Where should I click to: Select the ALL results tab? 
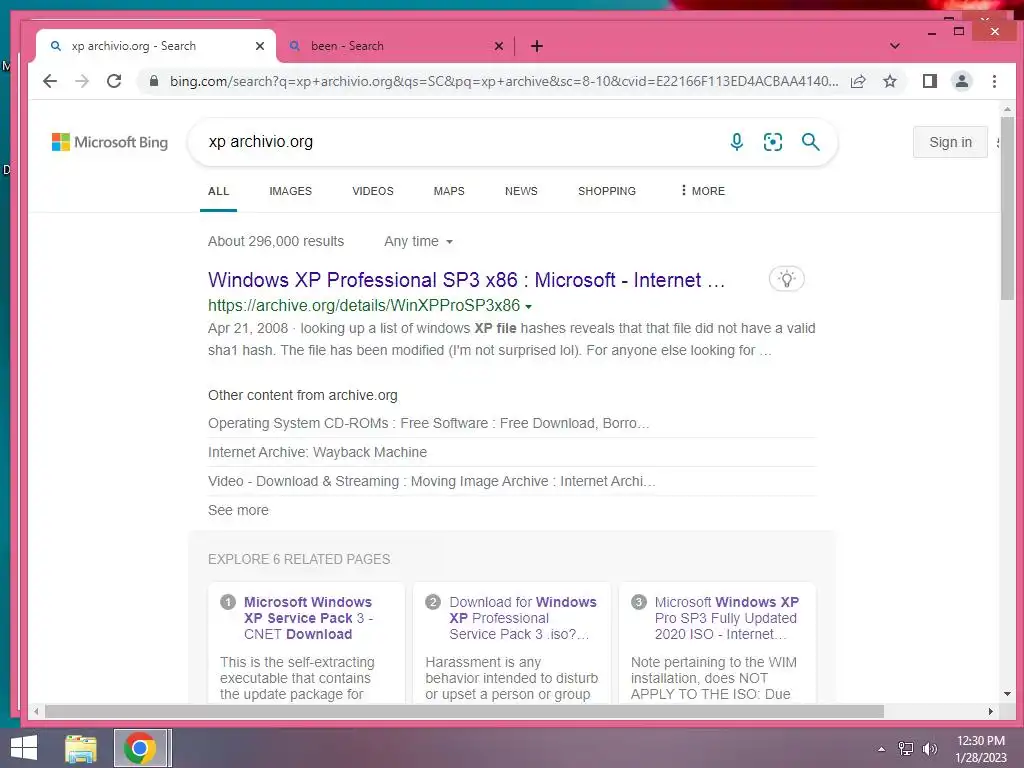tap(218, 191)
